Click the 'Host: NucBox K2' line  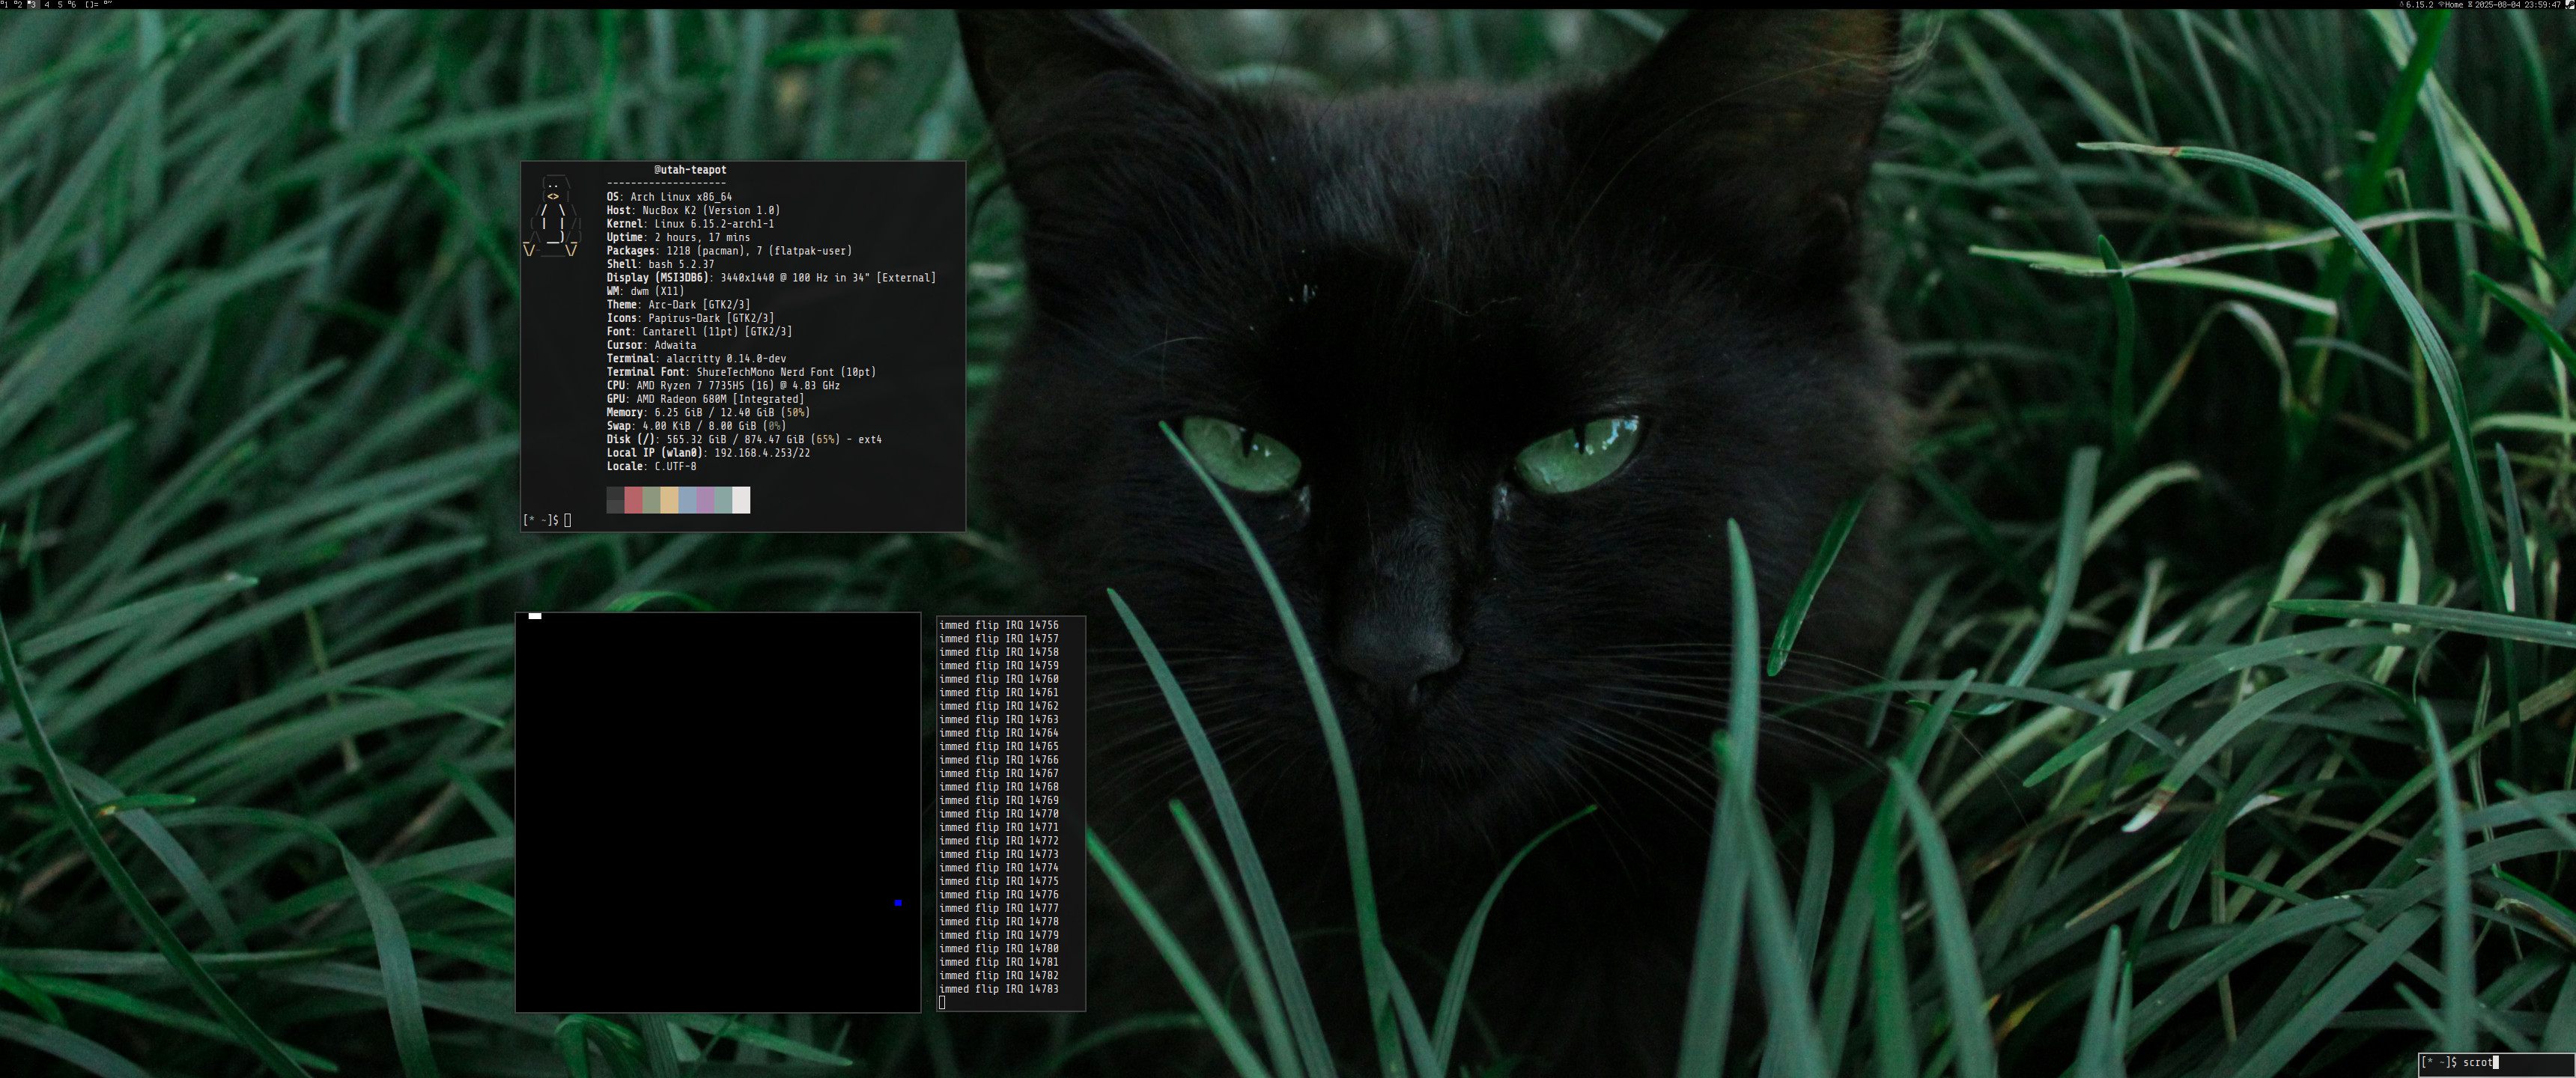693,210
